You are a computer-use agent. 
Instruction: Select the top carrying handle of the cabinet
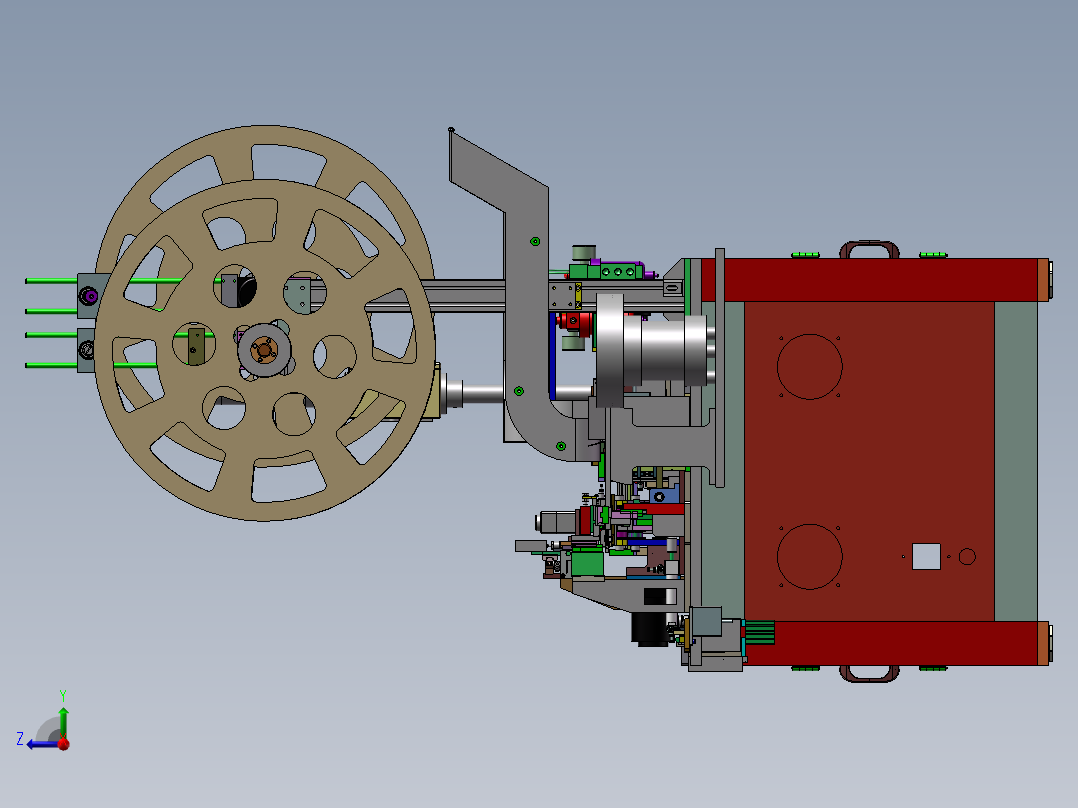(x=870, y=249)
